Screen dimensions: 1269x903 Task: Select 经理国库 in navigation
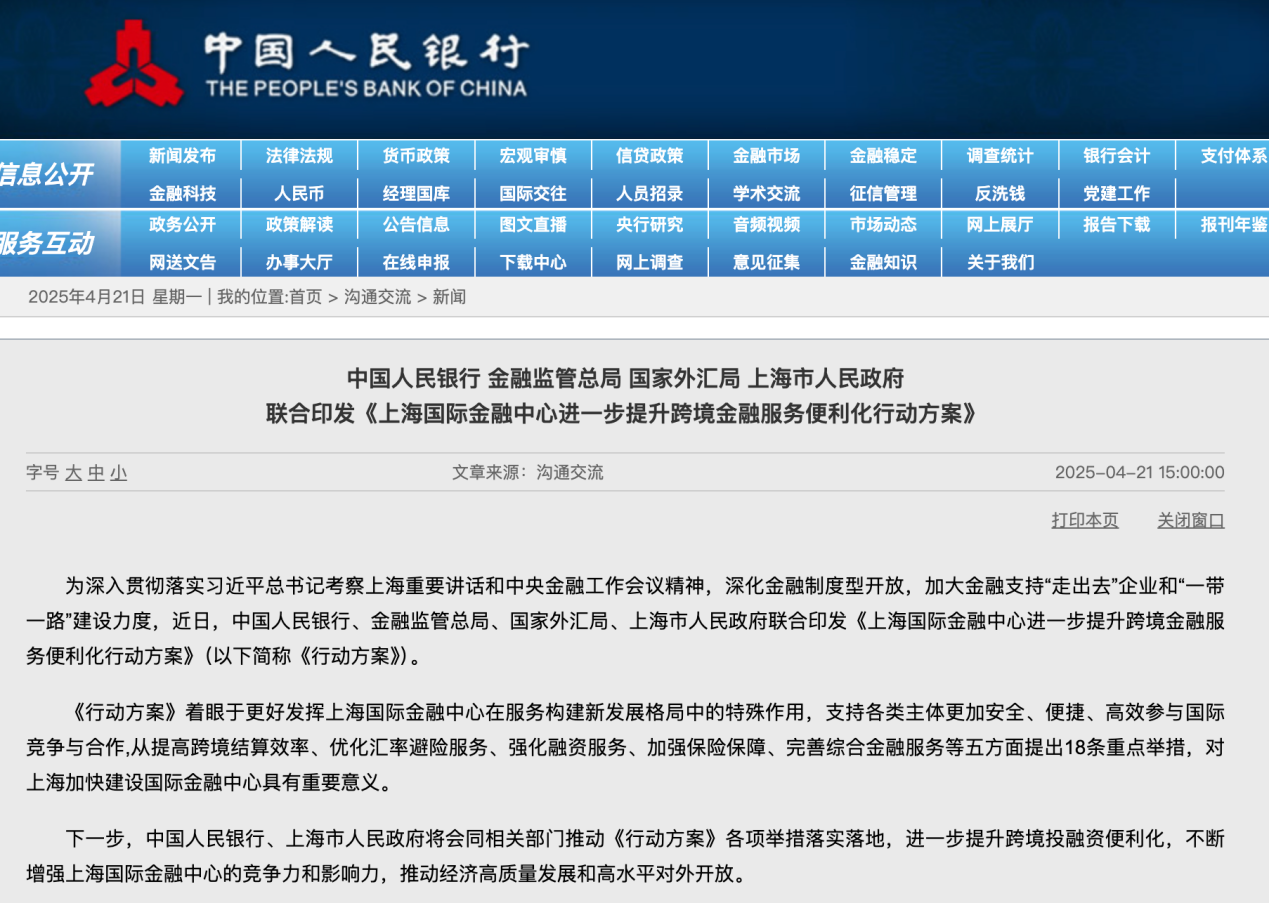(x=416, y=193)
